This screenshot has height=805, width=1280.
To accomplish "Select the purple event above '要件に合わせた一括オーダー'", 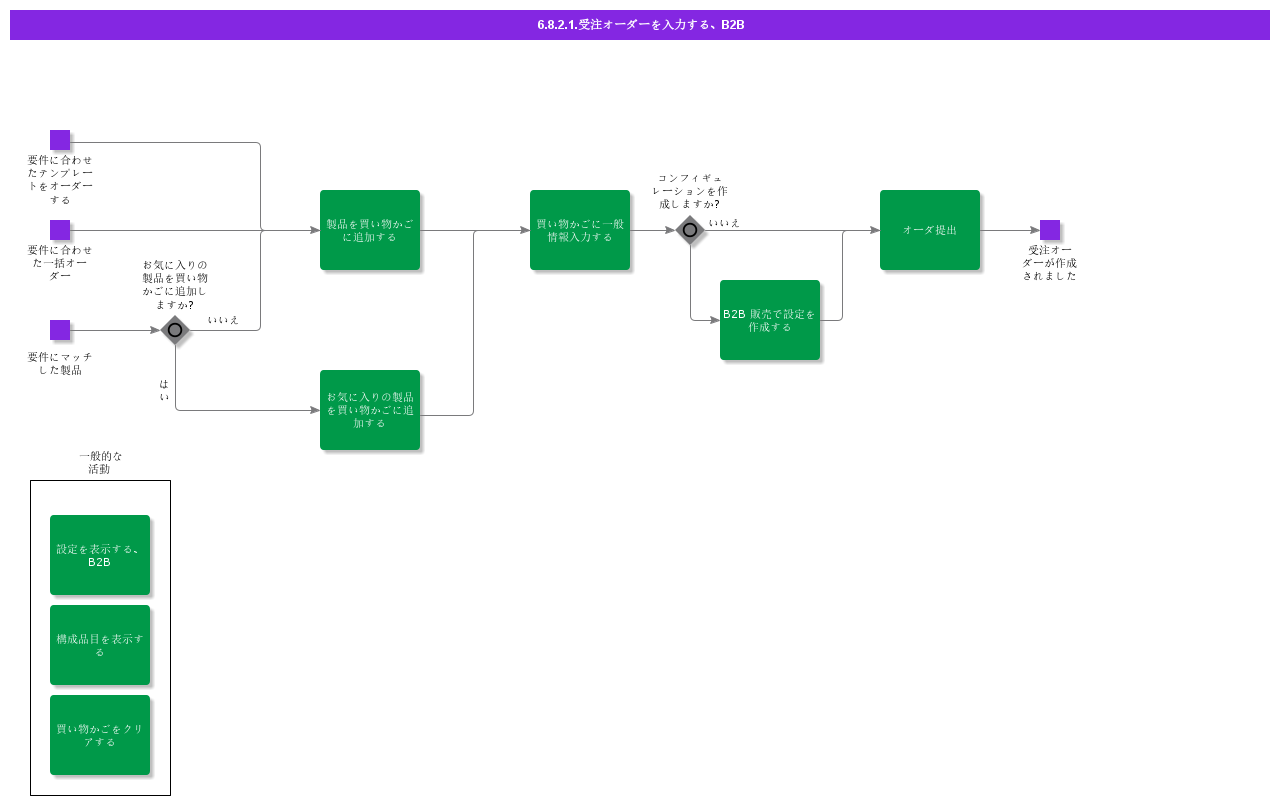I will pos(60,230).
